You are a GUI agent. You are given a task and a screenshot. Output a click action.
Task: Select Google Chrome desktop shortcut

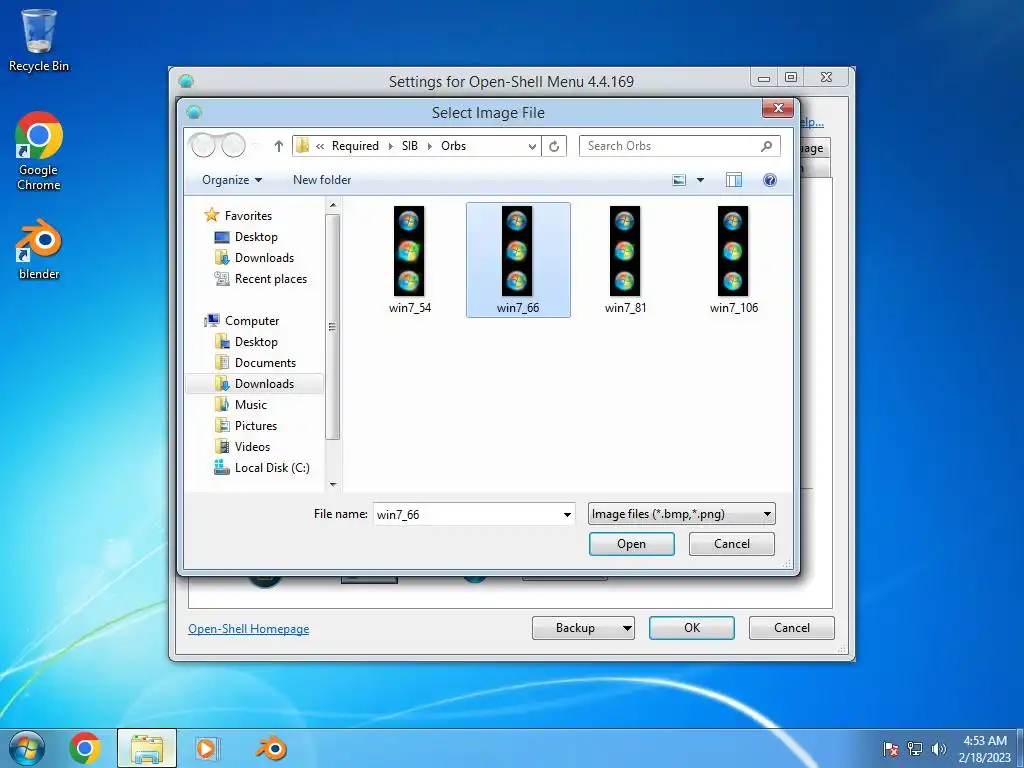point(39,152)
